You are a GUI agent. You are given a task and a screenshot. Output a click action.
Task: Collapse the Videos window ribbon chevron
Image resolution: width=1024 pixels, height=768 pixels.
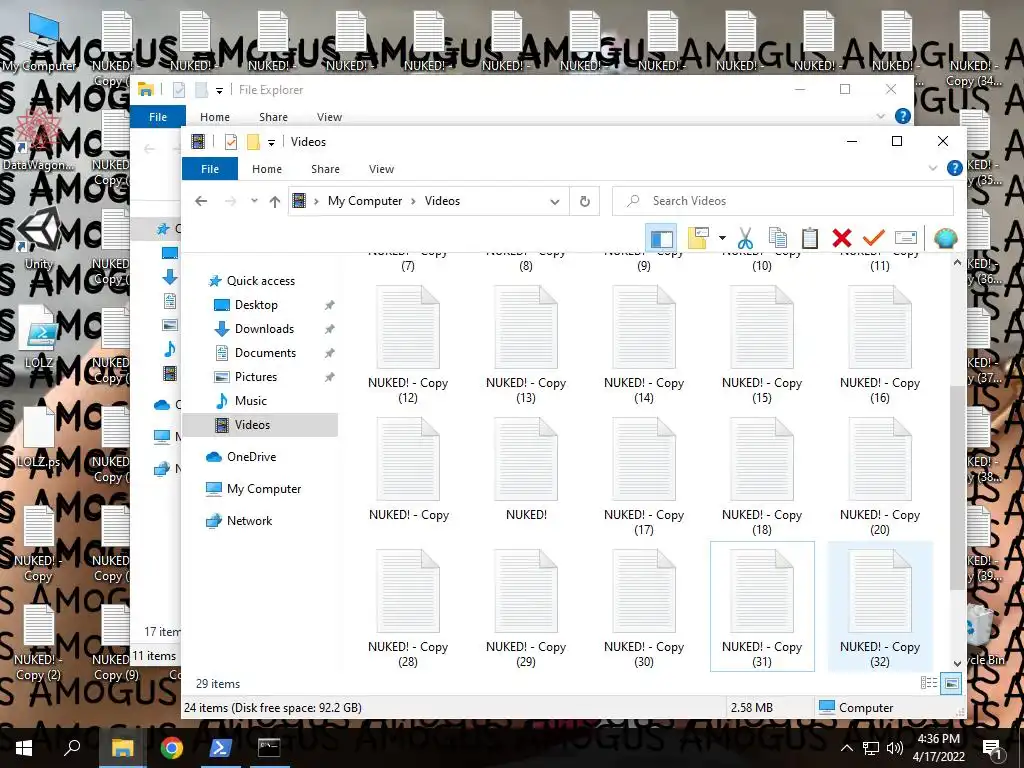click(933, 168)
